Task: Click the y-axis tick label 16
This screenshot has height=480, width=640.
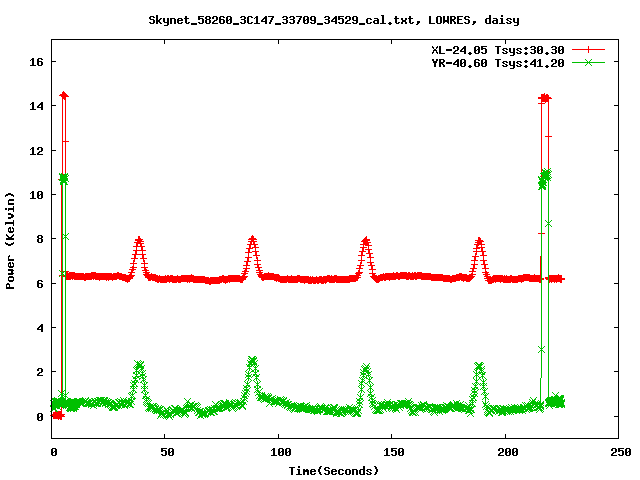Action: [x=36, y=62]
